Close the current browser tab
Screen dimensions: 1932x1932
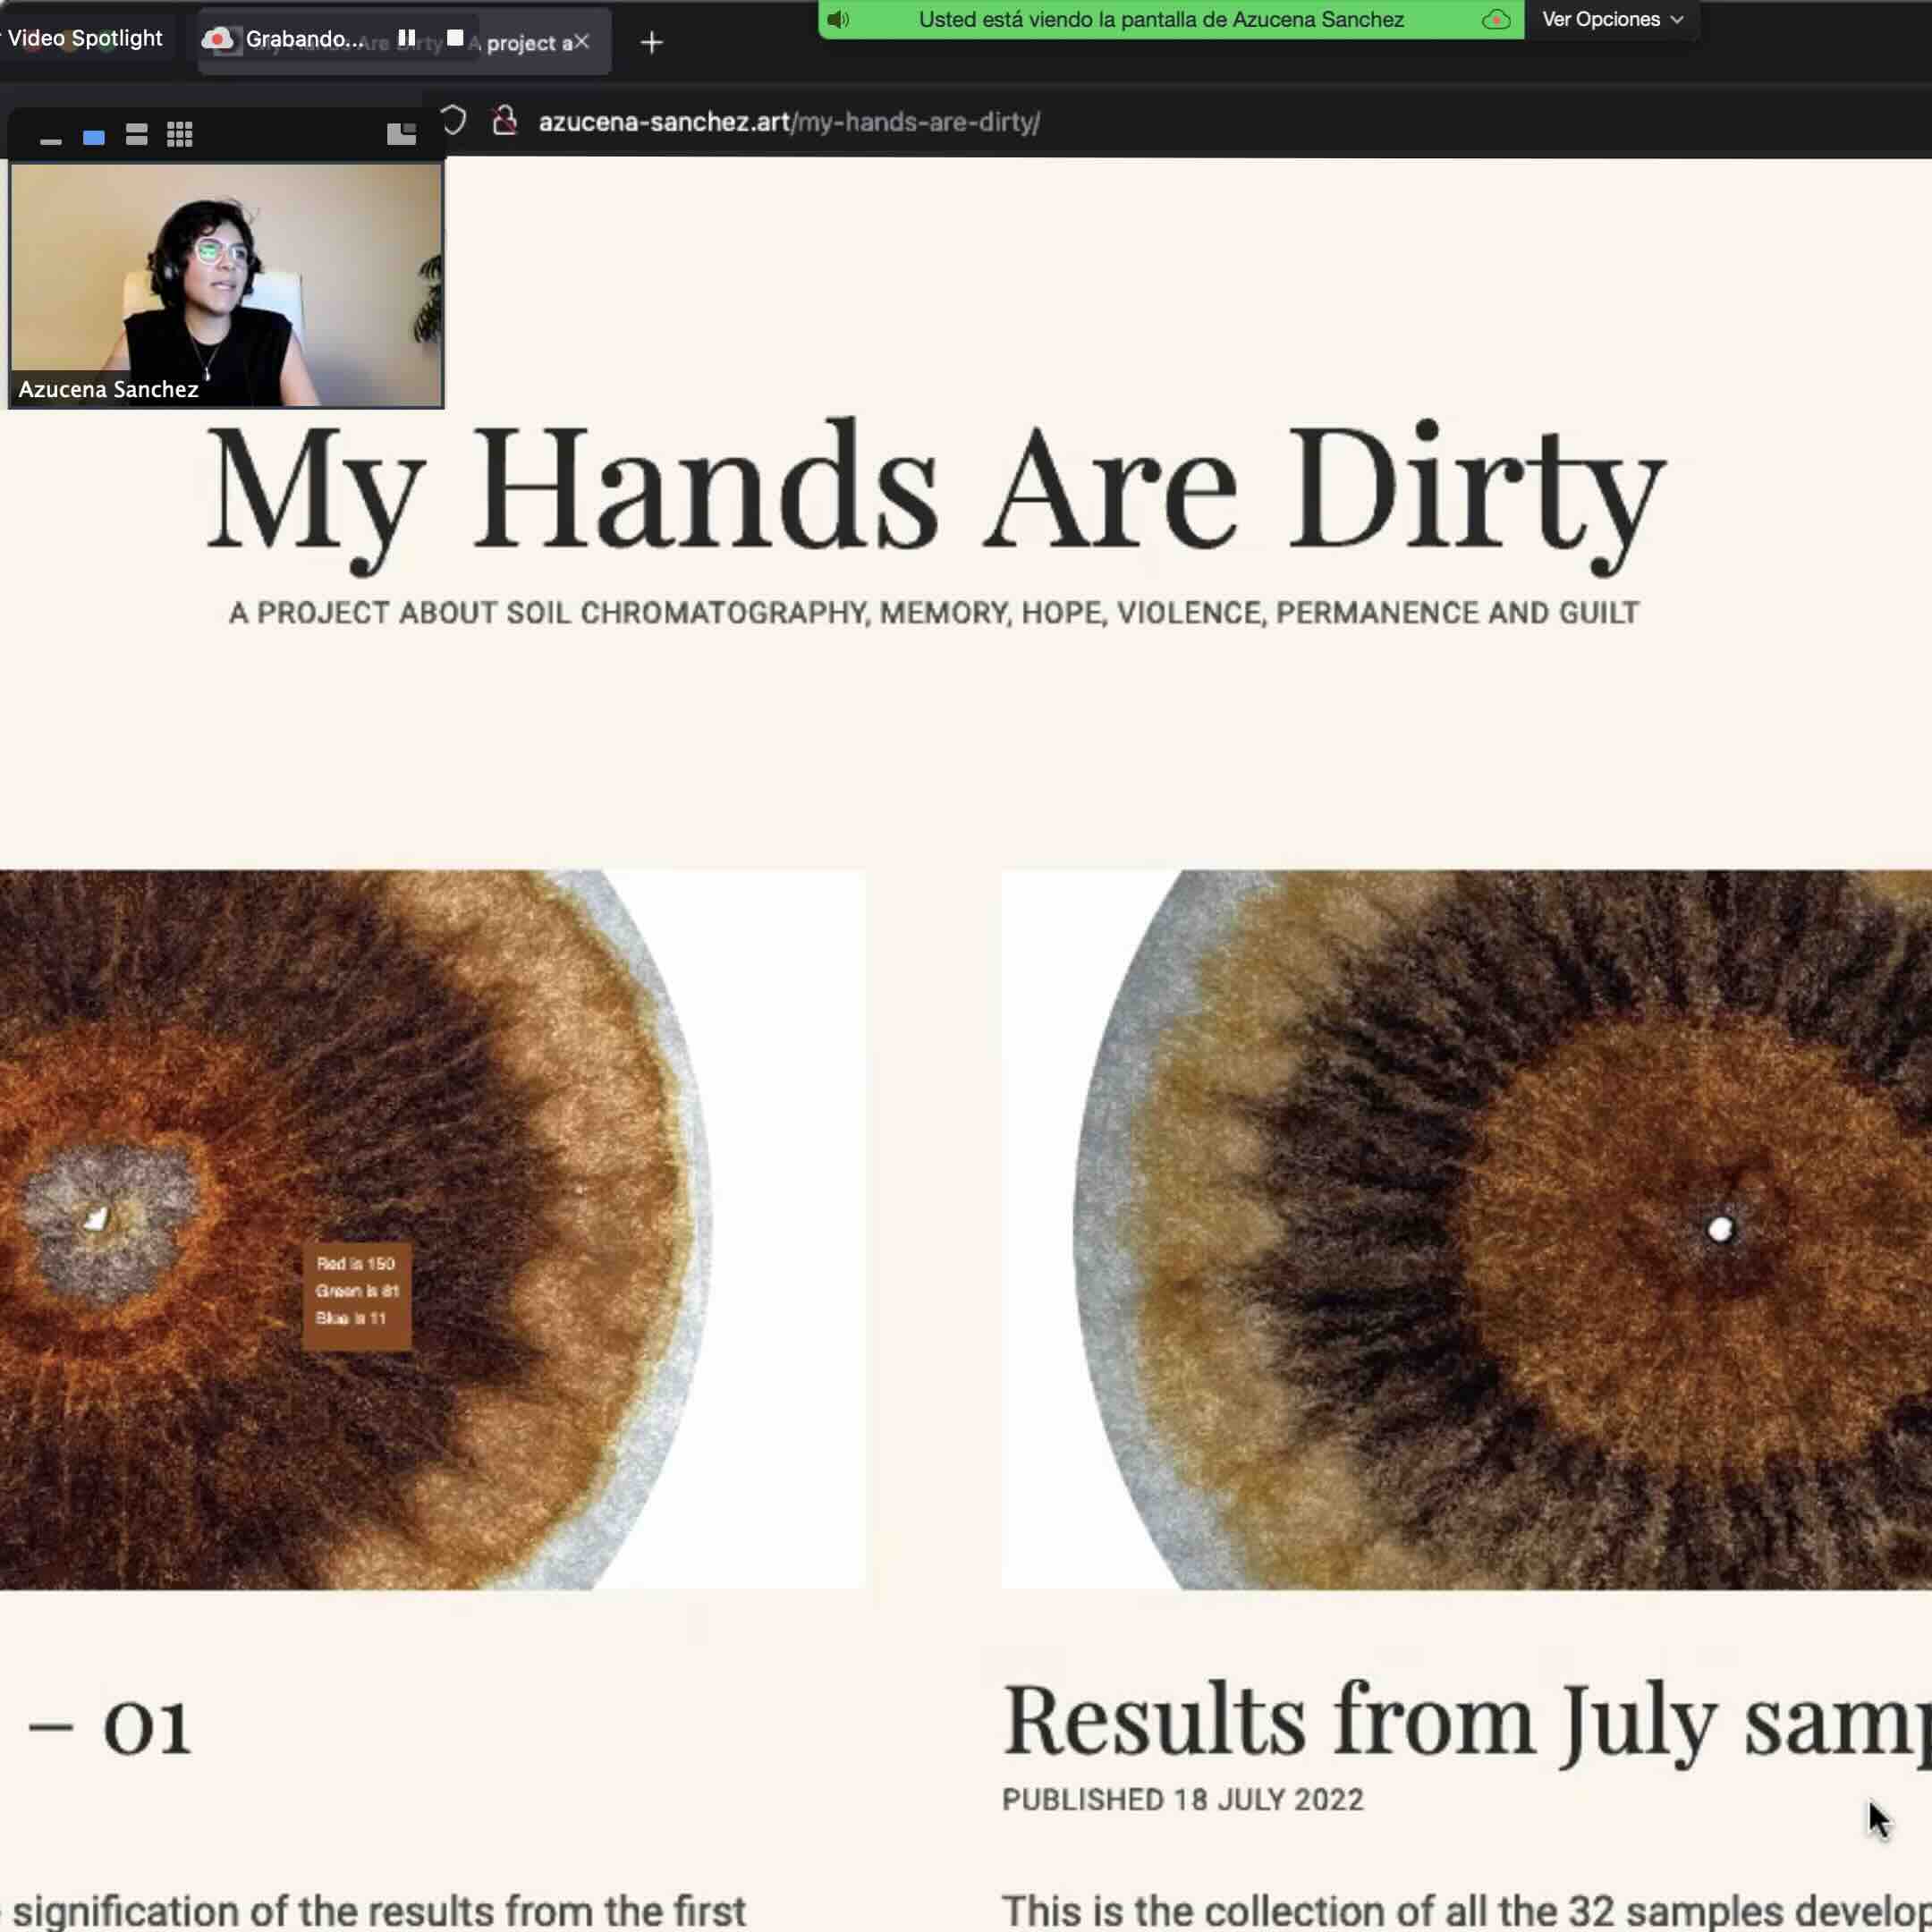[x=582, y=42]
